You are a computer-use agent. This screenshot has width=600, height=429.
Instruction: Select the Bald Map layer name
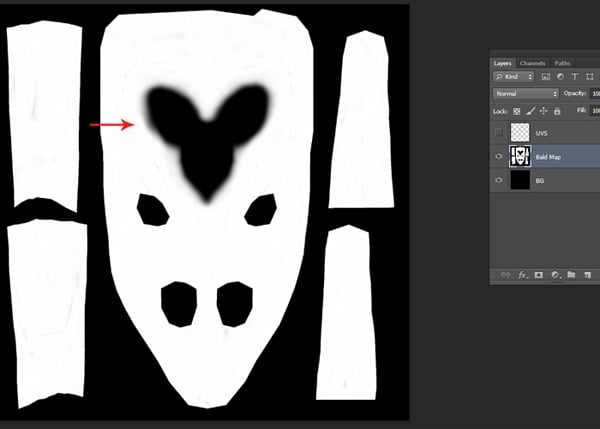click(548, 157)
